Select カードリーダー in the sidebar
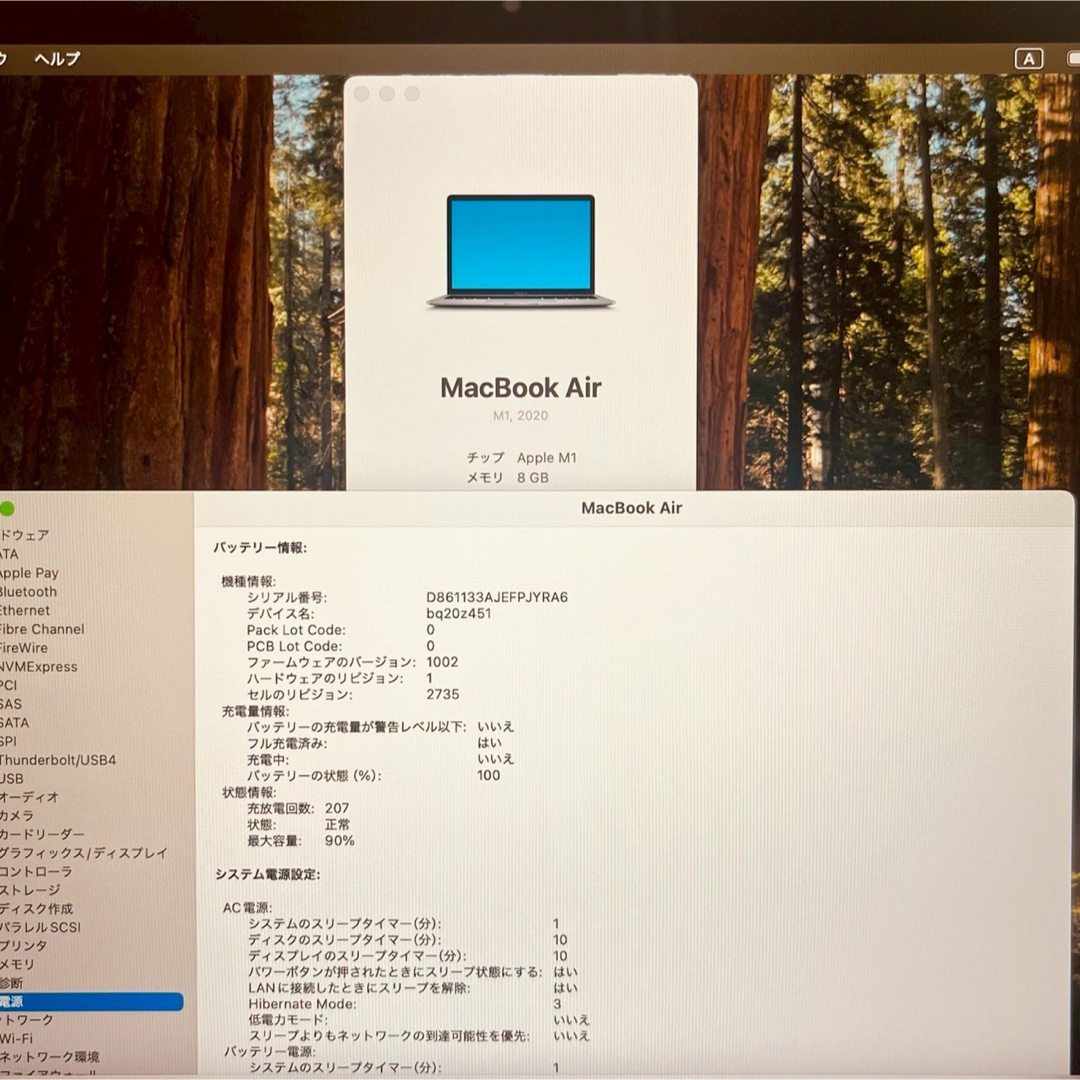This screenshot has height=1080, width=1080. 42,834
